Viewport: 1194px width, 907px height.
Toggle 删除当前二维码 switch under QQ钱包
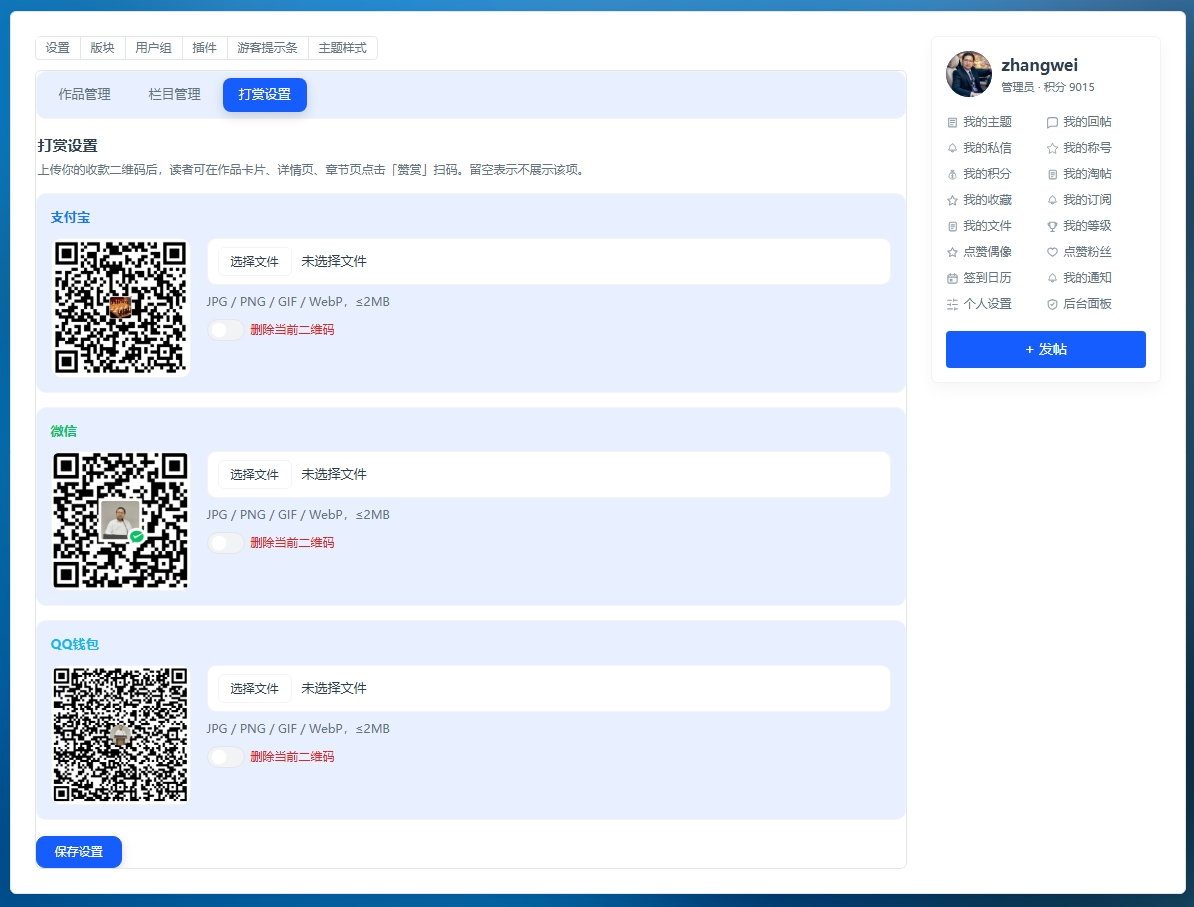(x=225, y=757)
